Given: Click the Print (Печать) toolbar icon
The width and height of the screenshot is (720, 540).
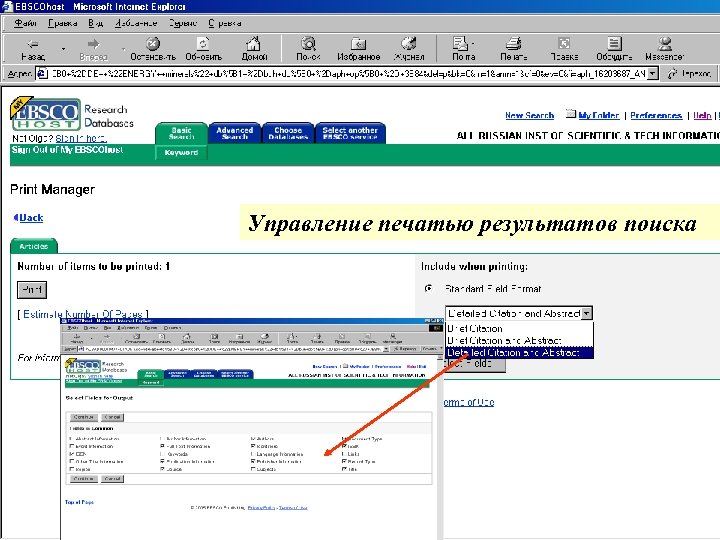Looking at the screenshot, I should (x=513, y=44).
